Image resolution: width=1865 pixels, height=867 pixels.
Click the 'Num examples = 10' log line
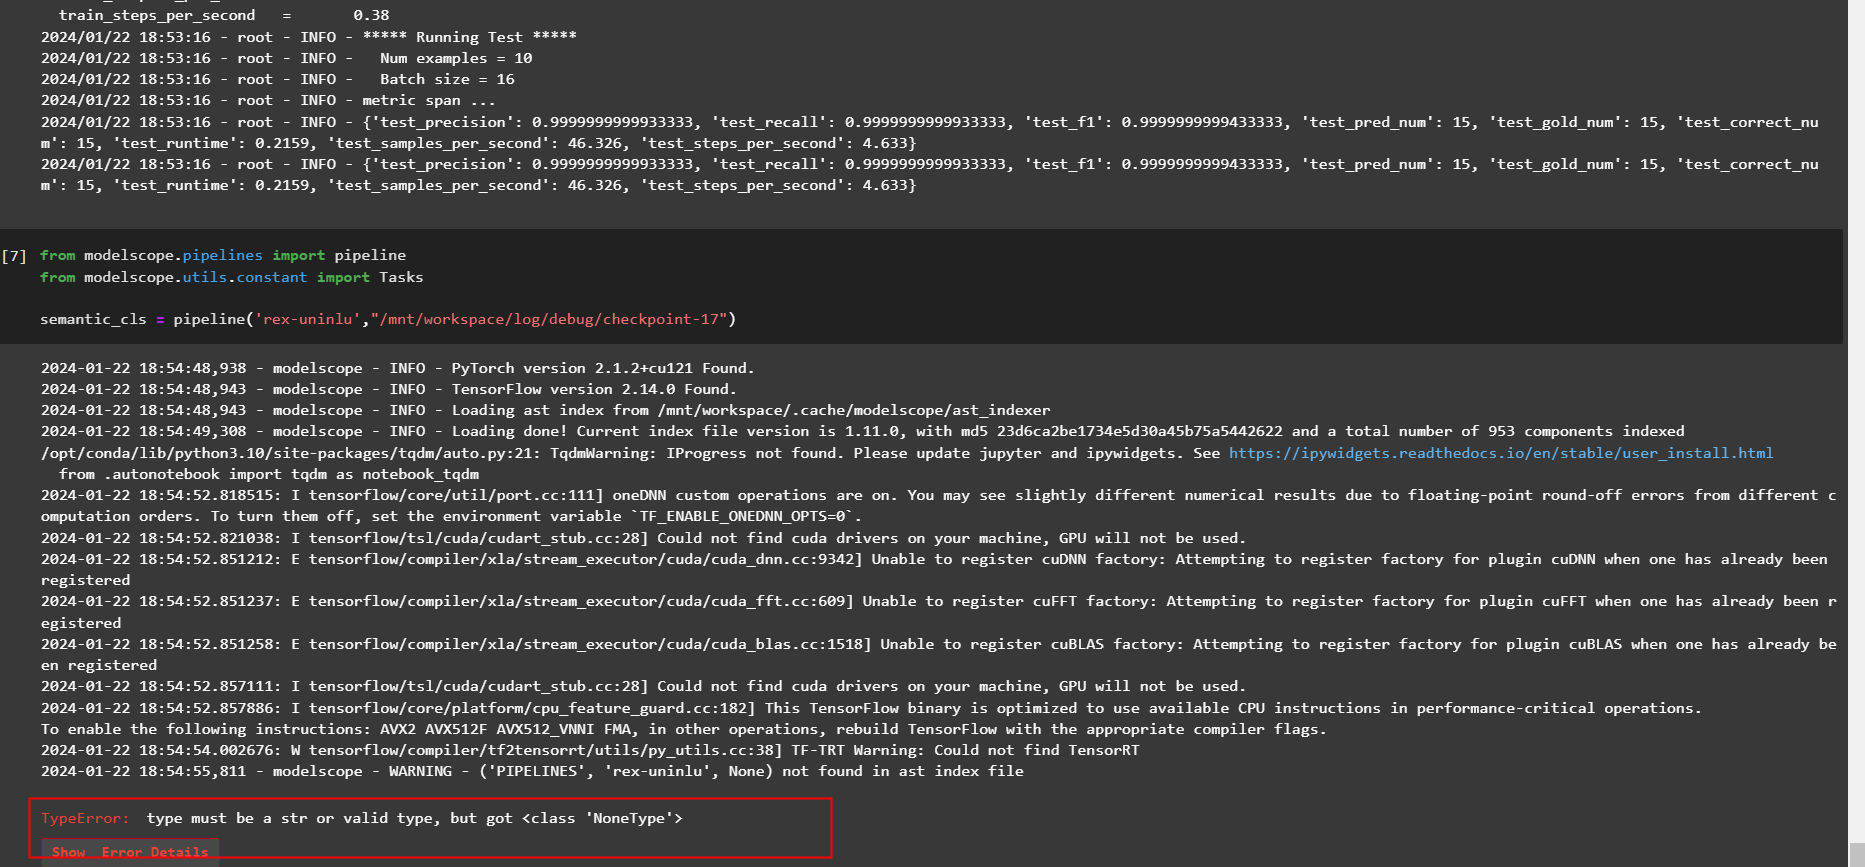coord(287,58)
